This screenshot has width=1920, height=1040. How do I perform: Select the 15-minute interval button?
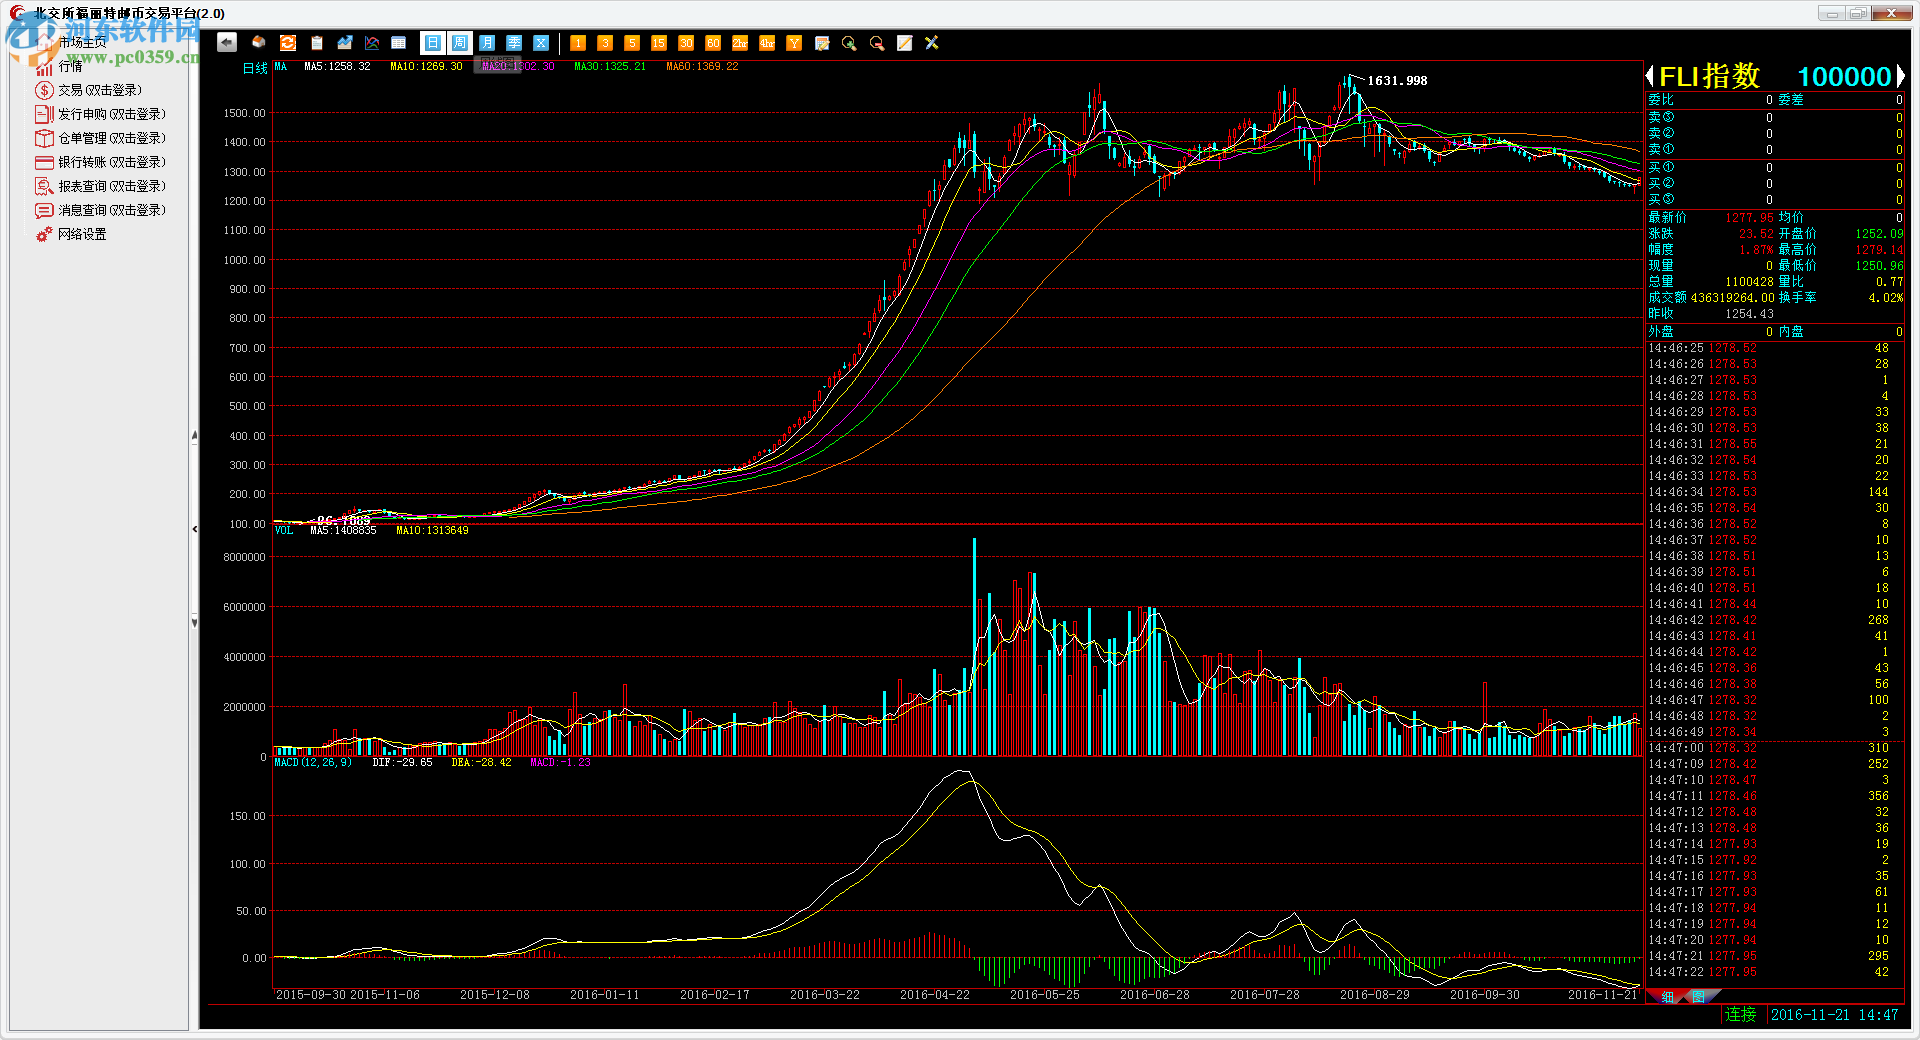(658, 43)
